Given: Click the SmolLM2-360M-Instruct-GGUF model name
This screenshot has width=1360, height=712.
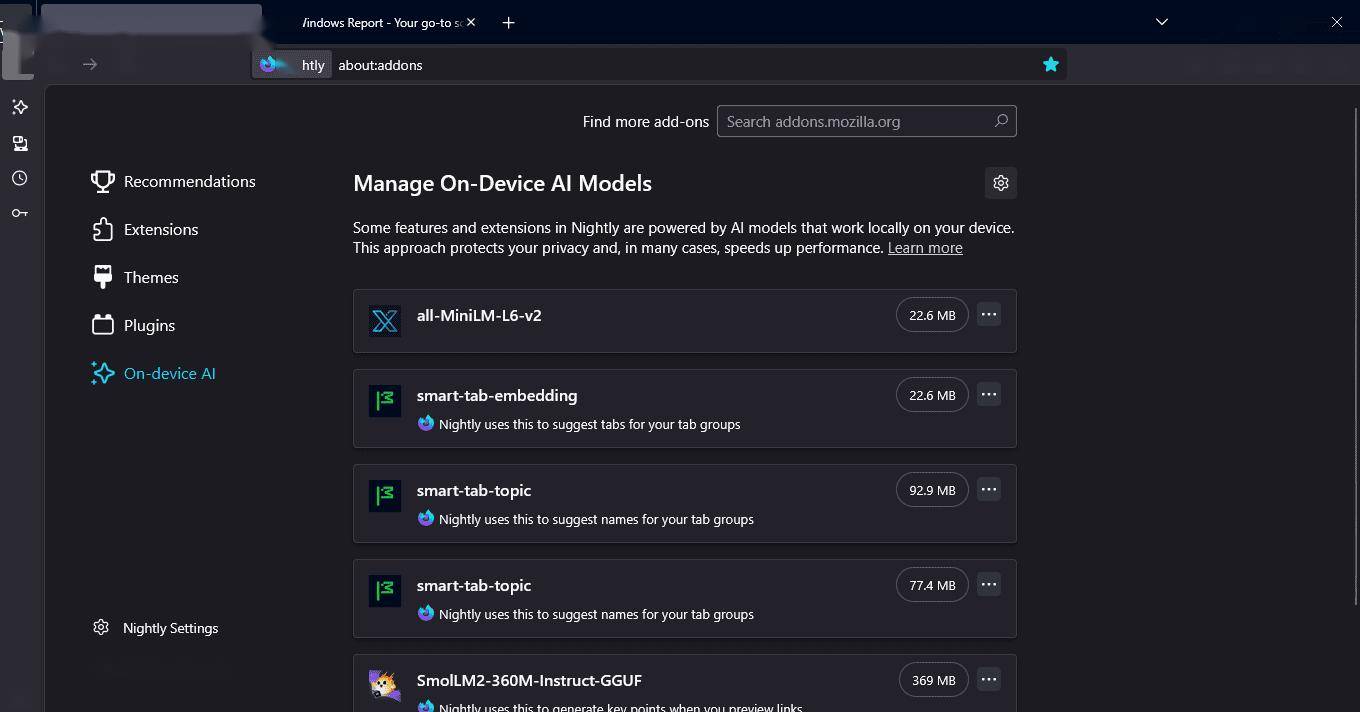Looking at the screenshot, I should tap(529, 680).
